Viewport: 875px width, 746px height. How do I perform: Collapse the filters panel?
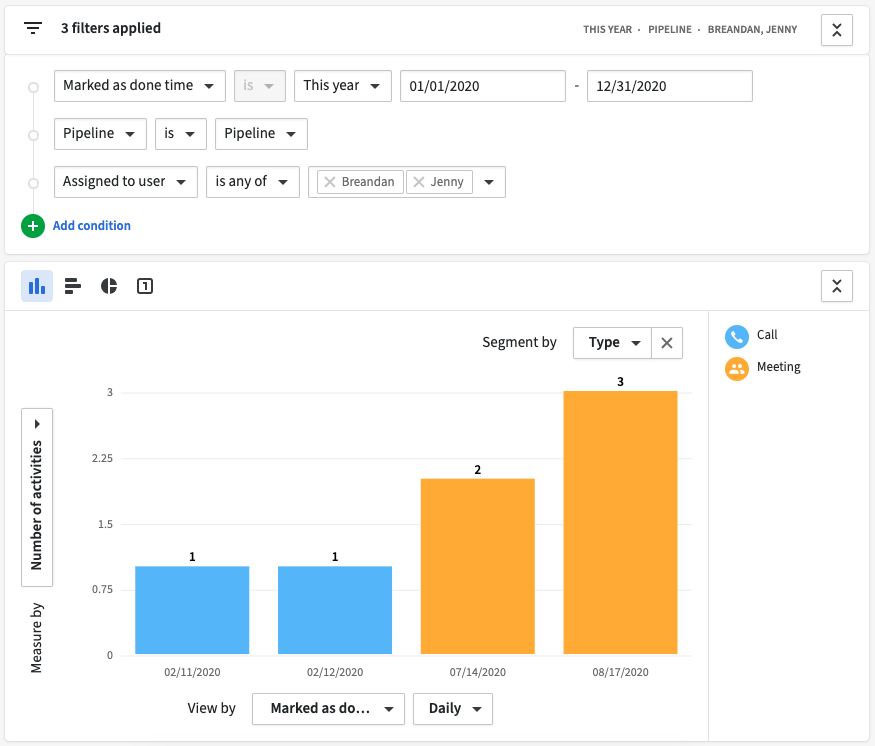(x=836, y=30)
